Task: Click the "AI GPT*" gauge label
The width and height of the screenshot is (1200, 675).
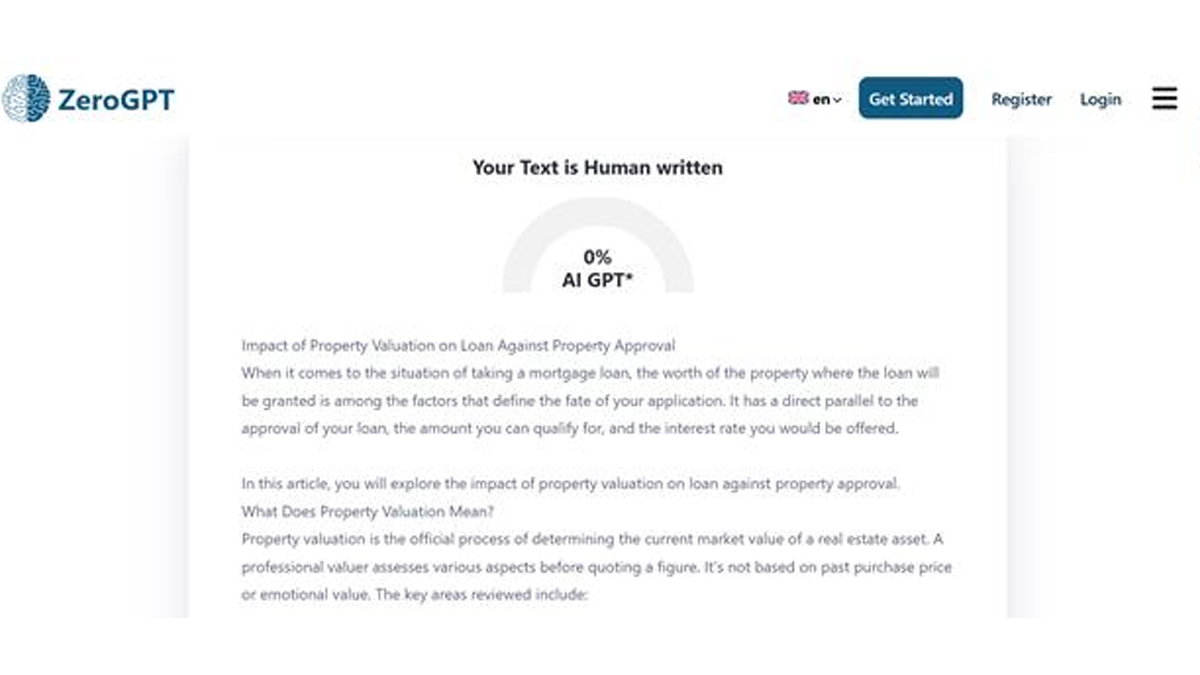Action: coord(597,281)
